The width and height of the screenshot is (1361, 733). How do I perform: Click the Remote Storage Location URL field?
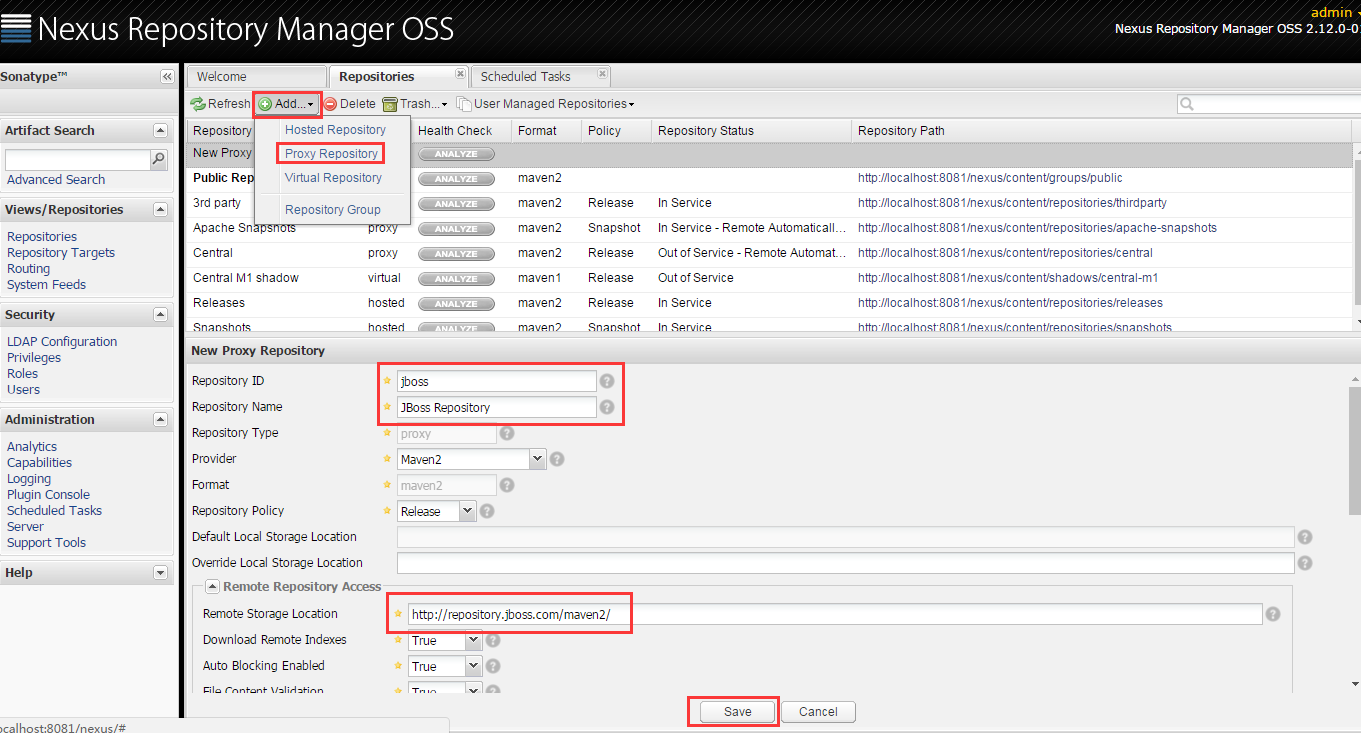pos(835,614)
